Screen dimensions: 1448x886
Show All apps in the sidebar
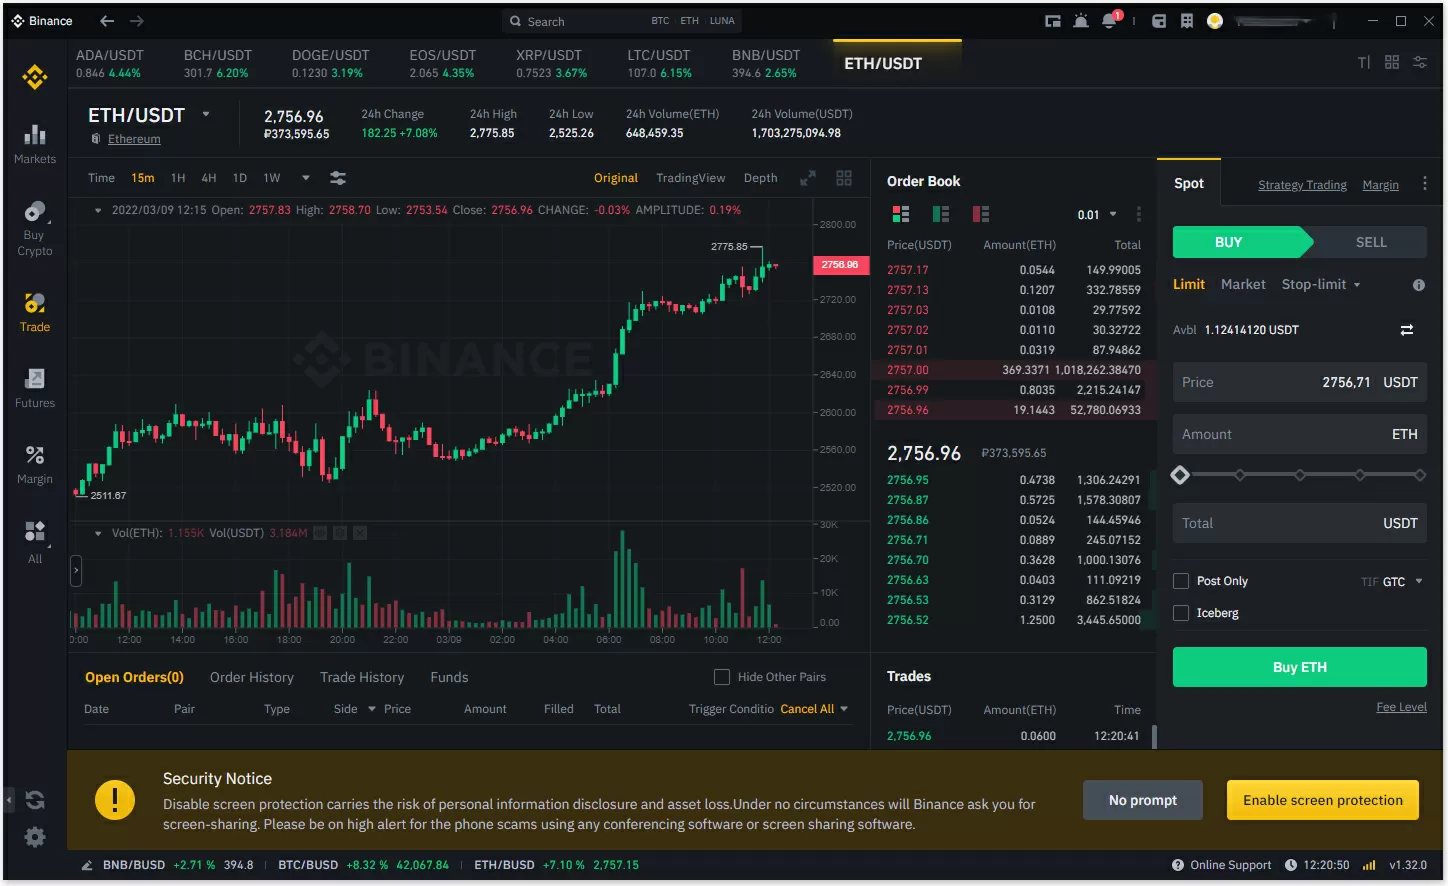point(35,541)
